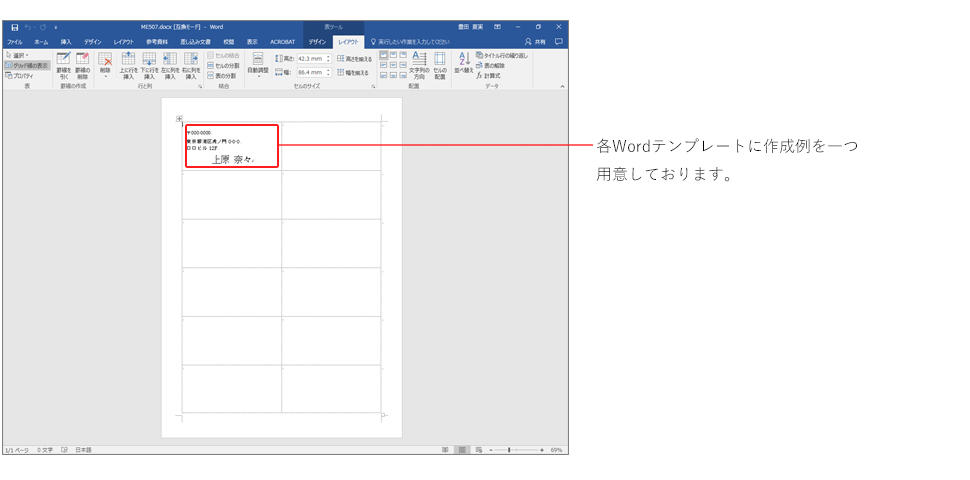The image size is (970, 480).
Task: Redo using the Quick Access toolbar icon
Action: pyautogui.click(x=41, y=27)
